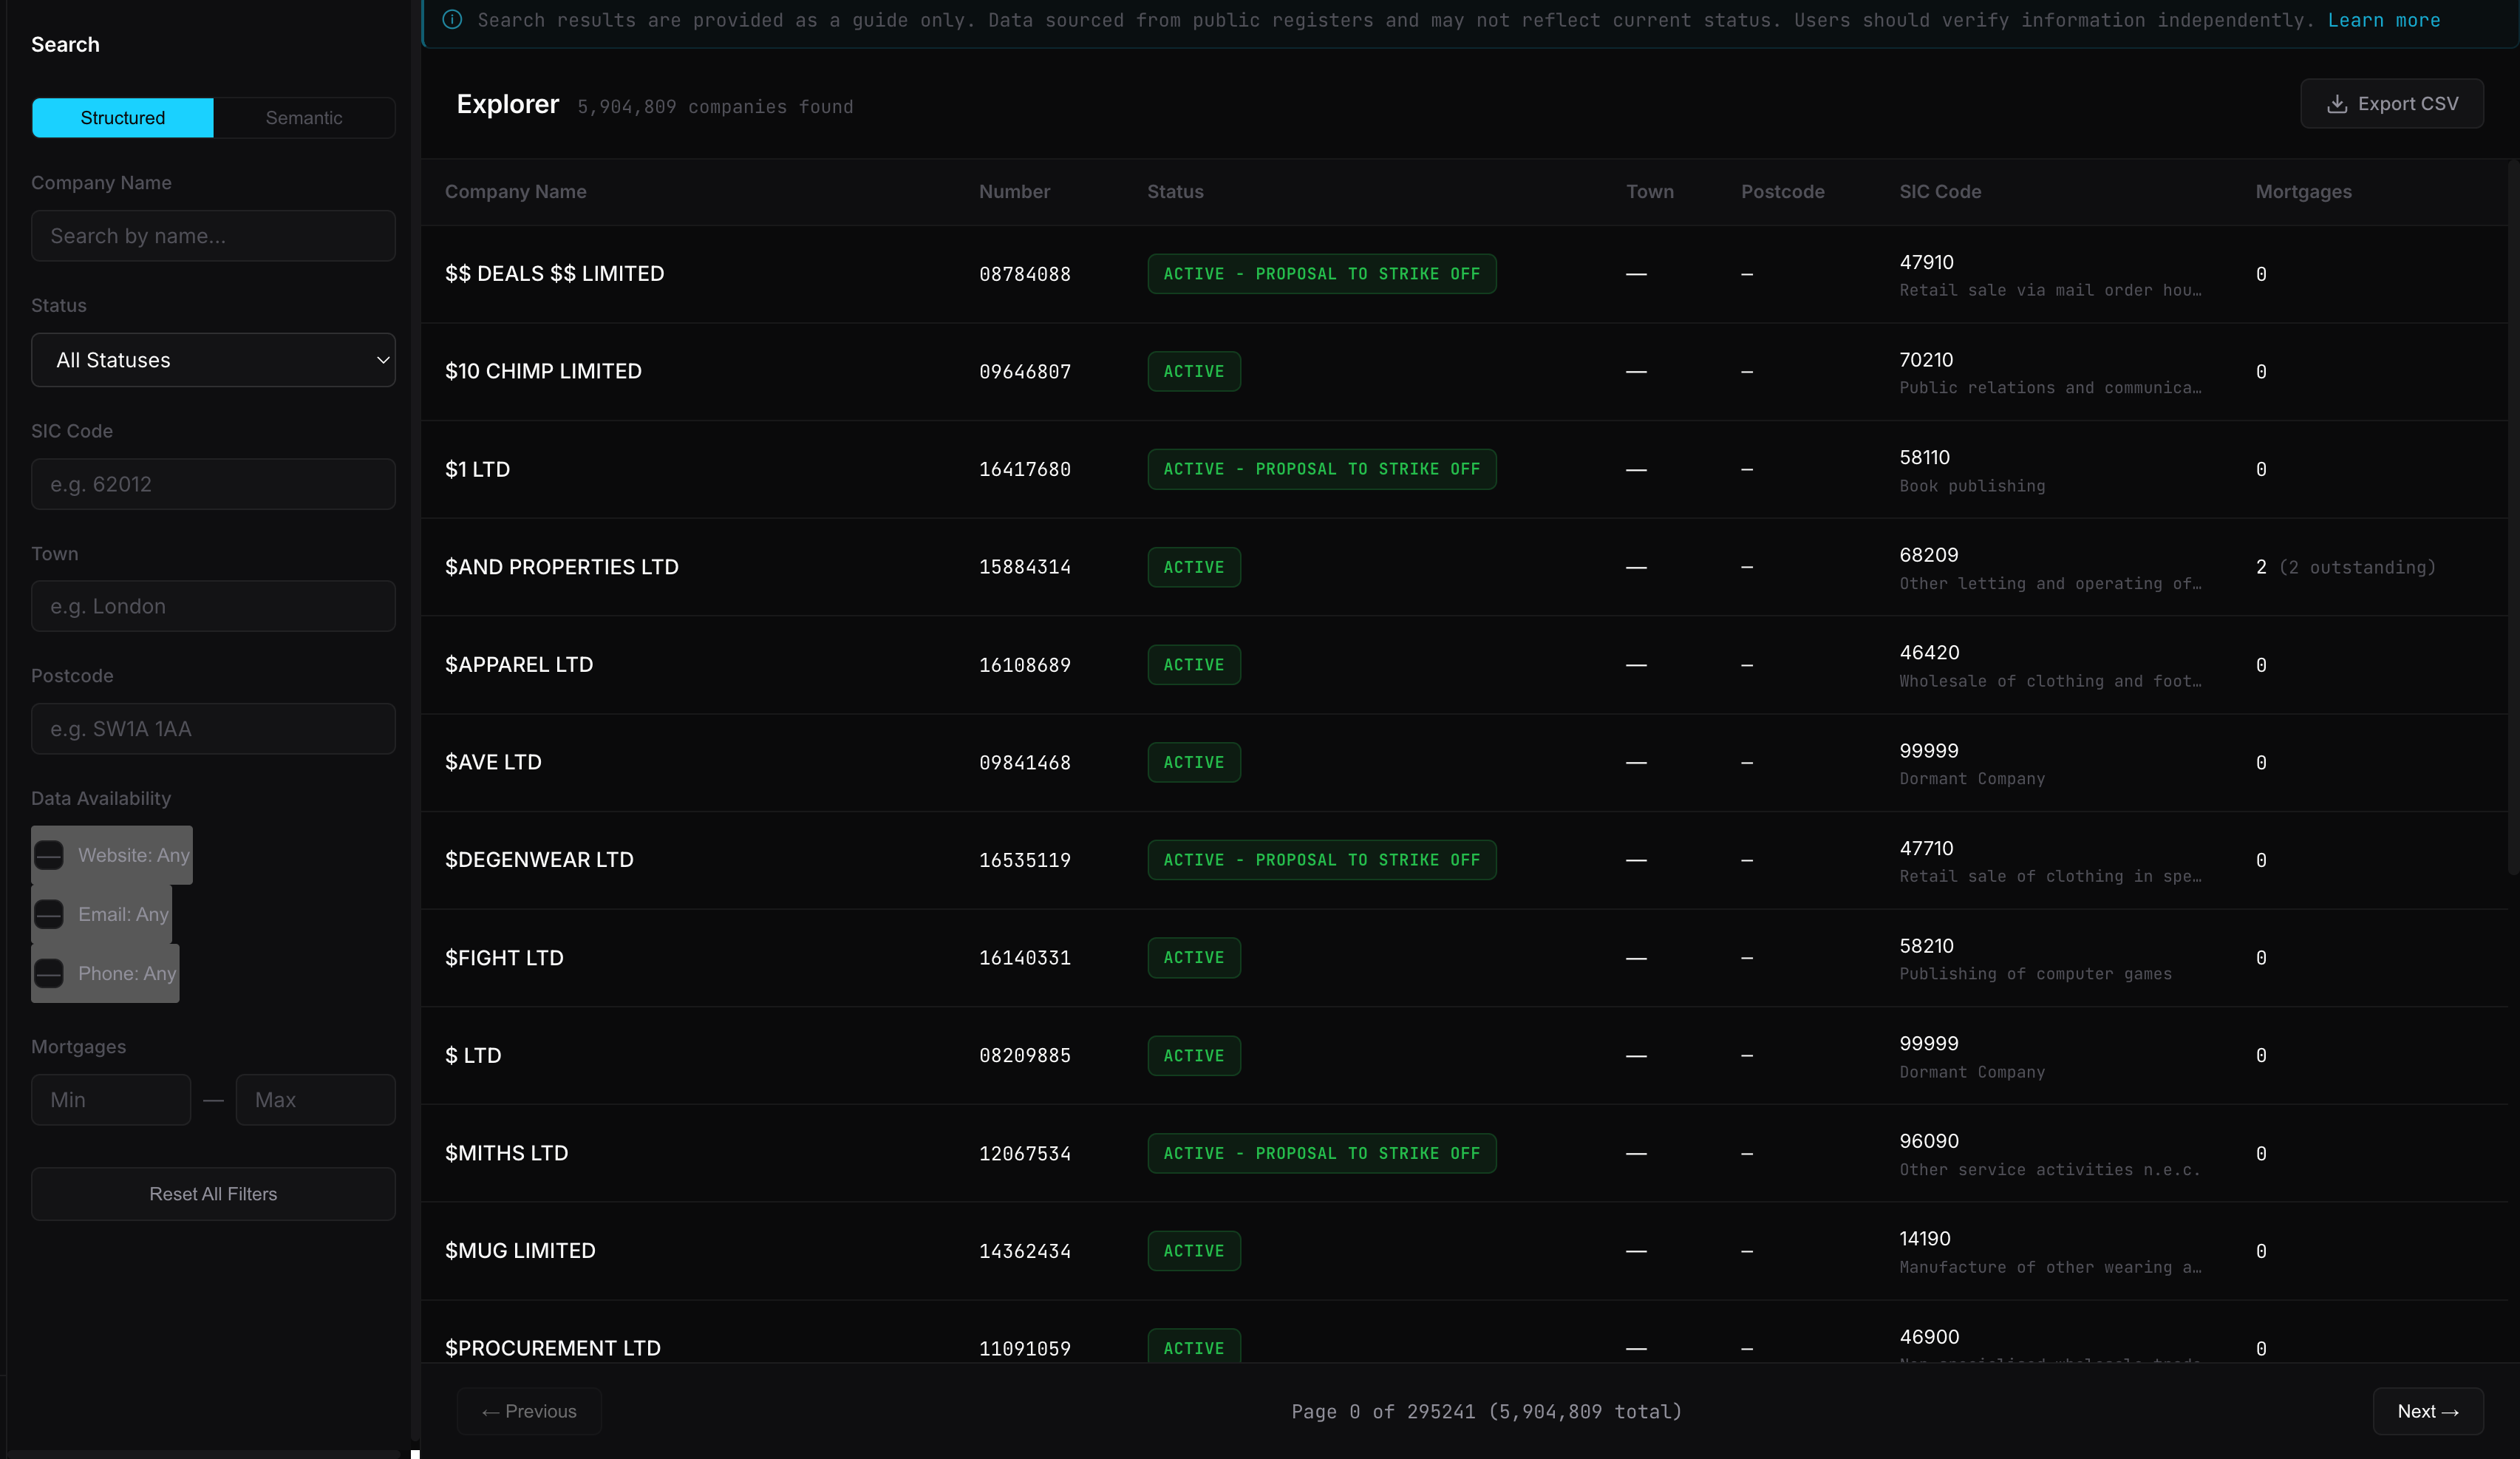Click the Previous page button
The width and height of the screenshot is (2520, 1459).
[x=529, y=1411]
